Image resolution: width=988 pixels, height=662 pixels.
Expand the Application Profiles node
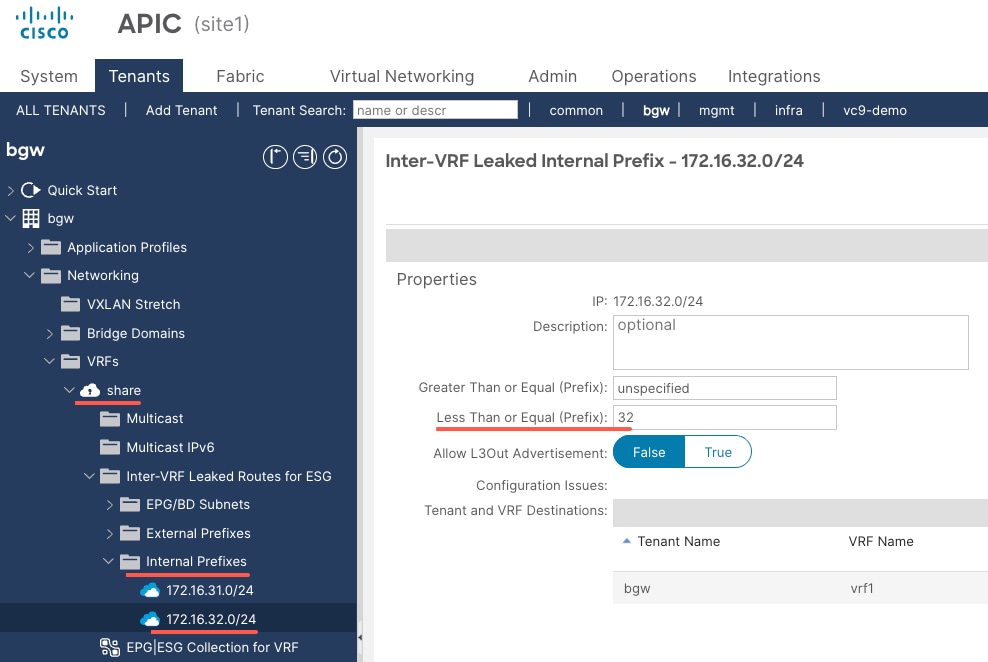coord(30,248)
